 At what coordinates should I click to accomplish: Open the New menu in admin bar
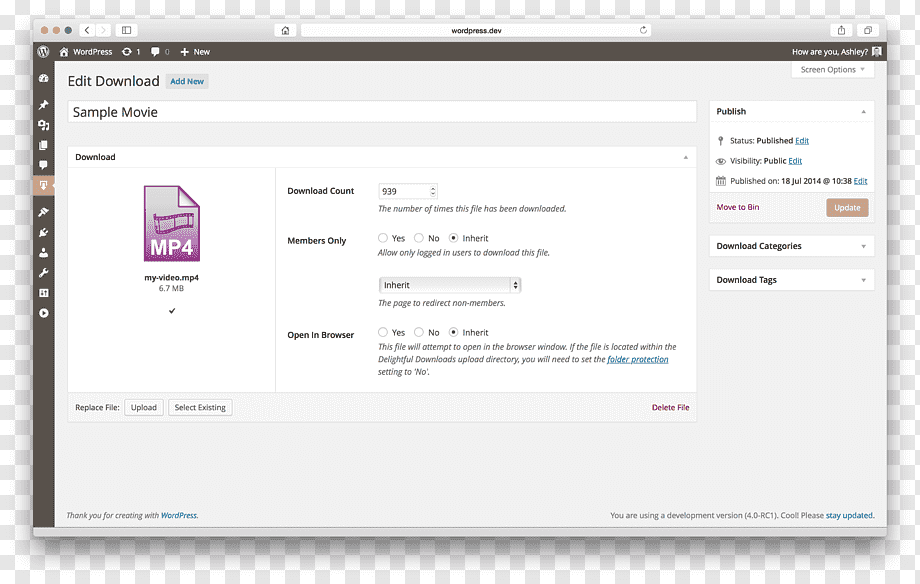click(195, 52)
